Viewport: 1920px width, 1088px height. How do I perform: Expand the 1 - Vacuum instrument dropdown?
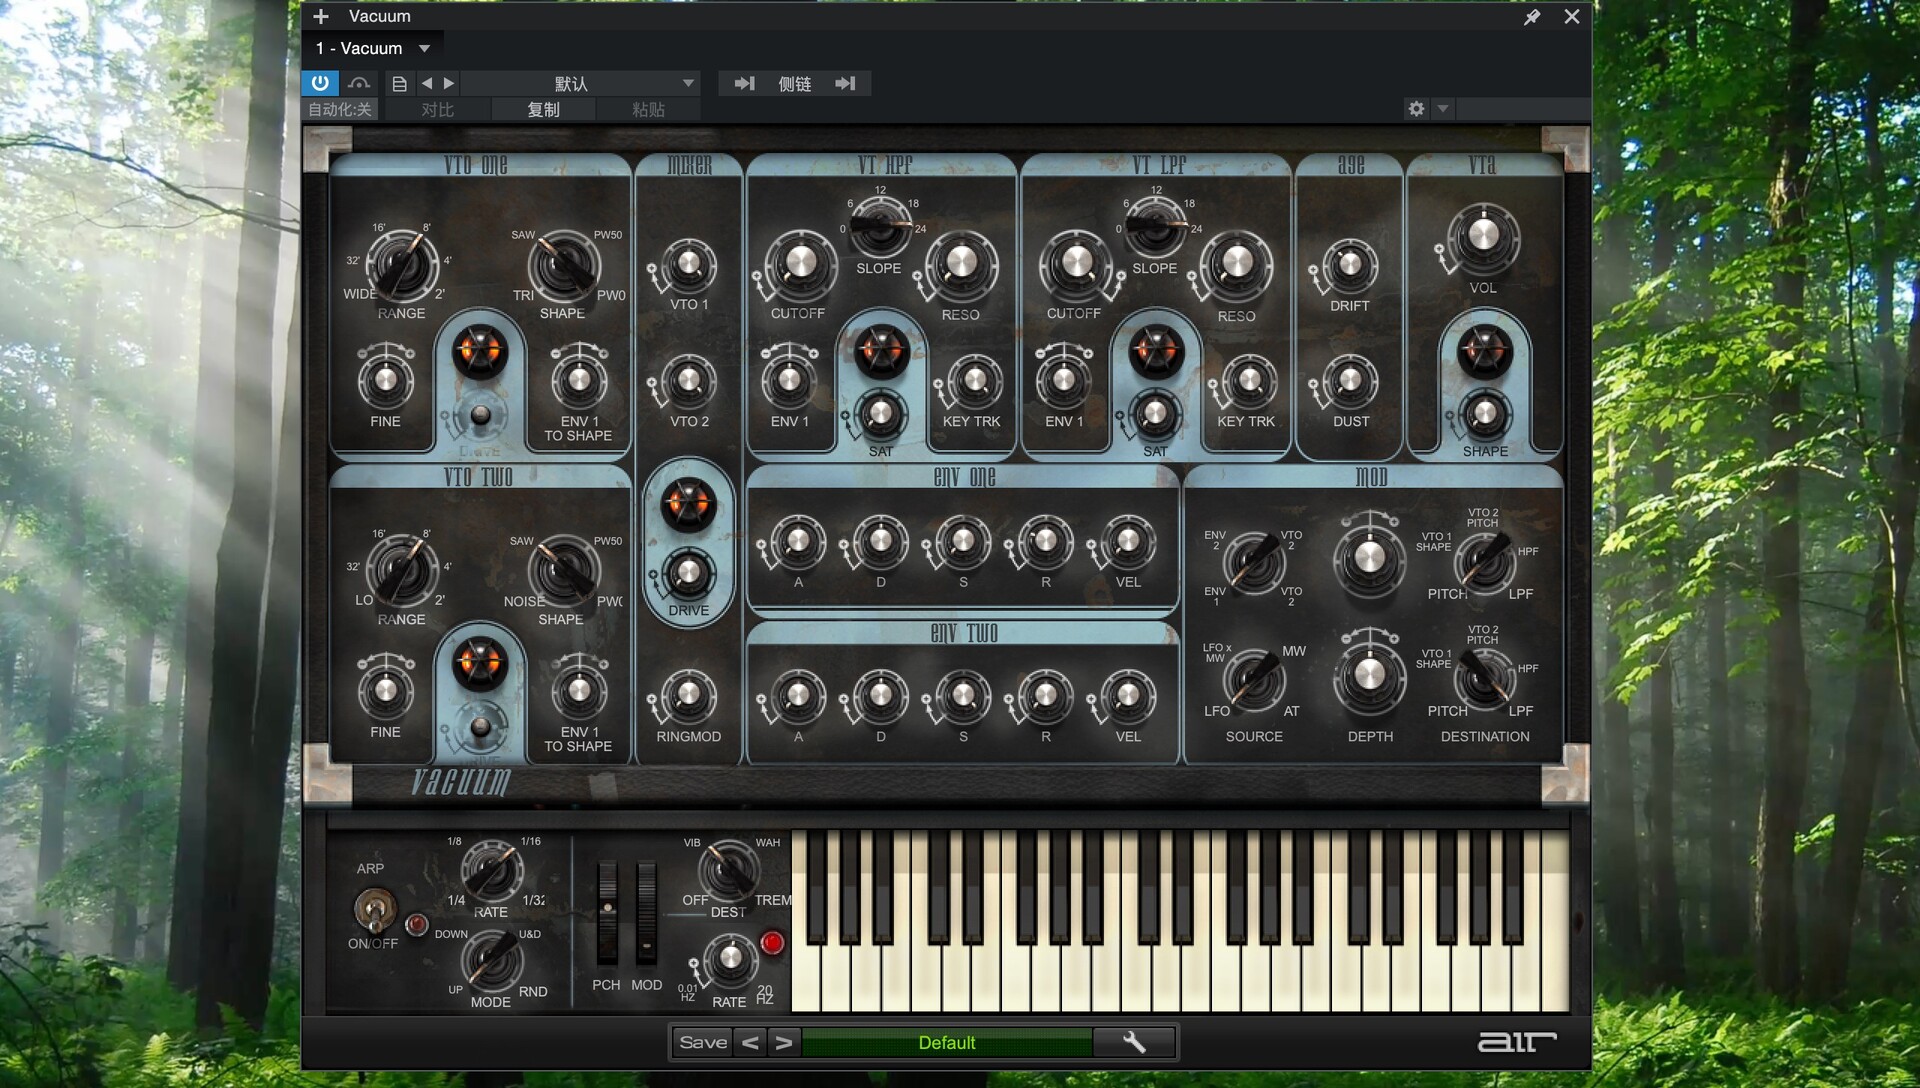click(x=425, y=48)
